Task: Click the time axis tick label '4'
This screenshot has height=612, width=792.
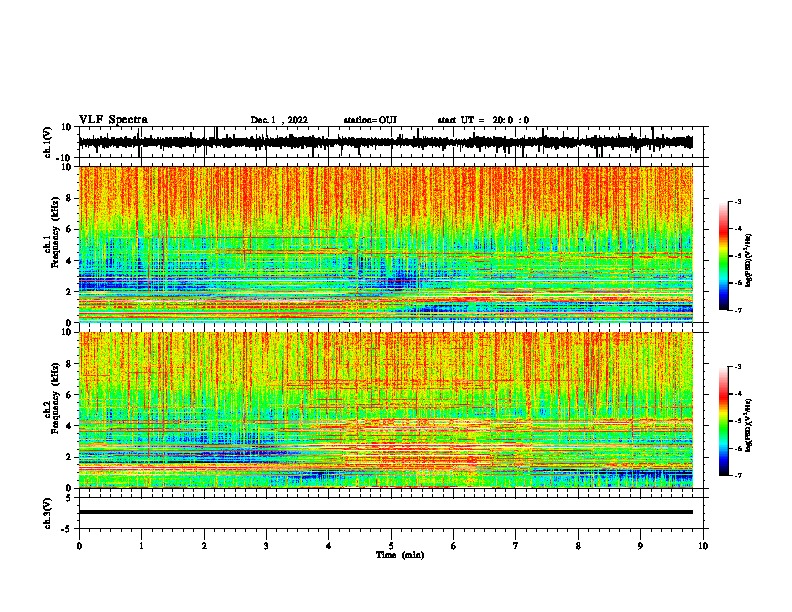Action: (329, 546)
